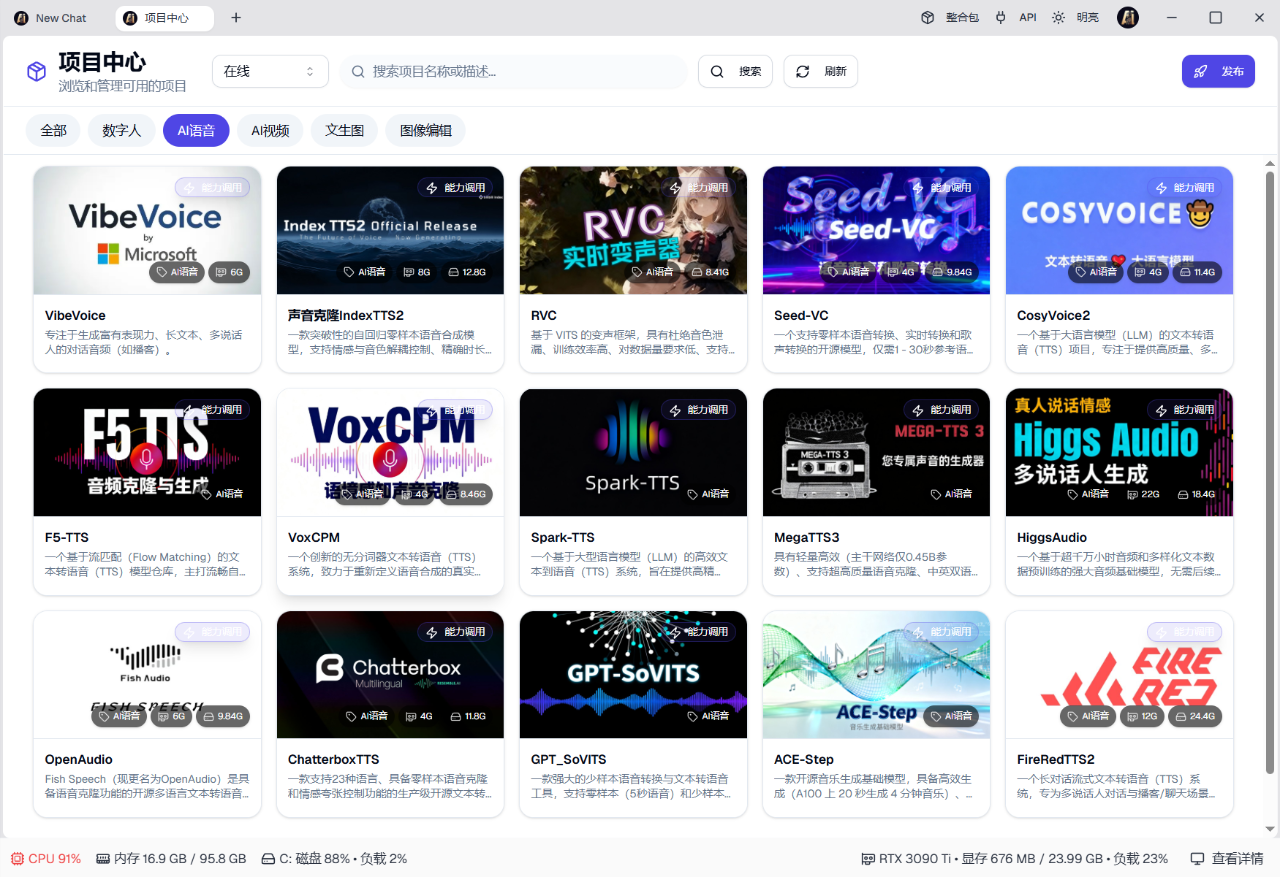
Task: Toggle the 明亮 light theme switch
Action: (x=1077, y=18)
